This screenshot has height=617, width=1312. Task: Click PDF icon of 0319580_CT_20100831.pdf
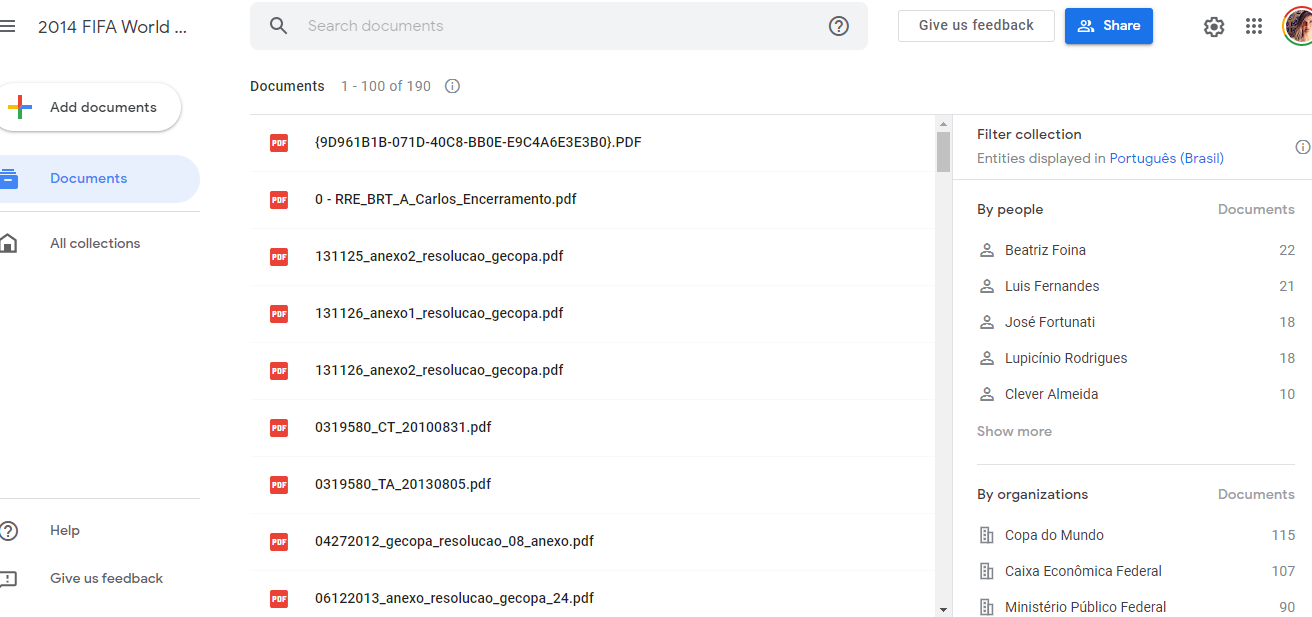[x=279, y=428]
